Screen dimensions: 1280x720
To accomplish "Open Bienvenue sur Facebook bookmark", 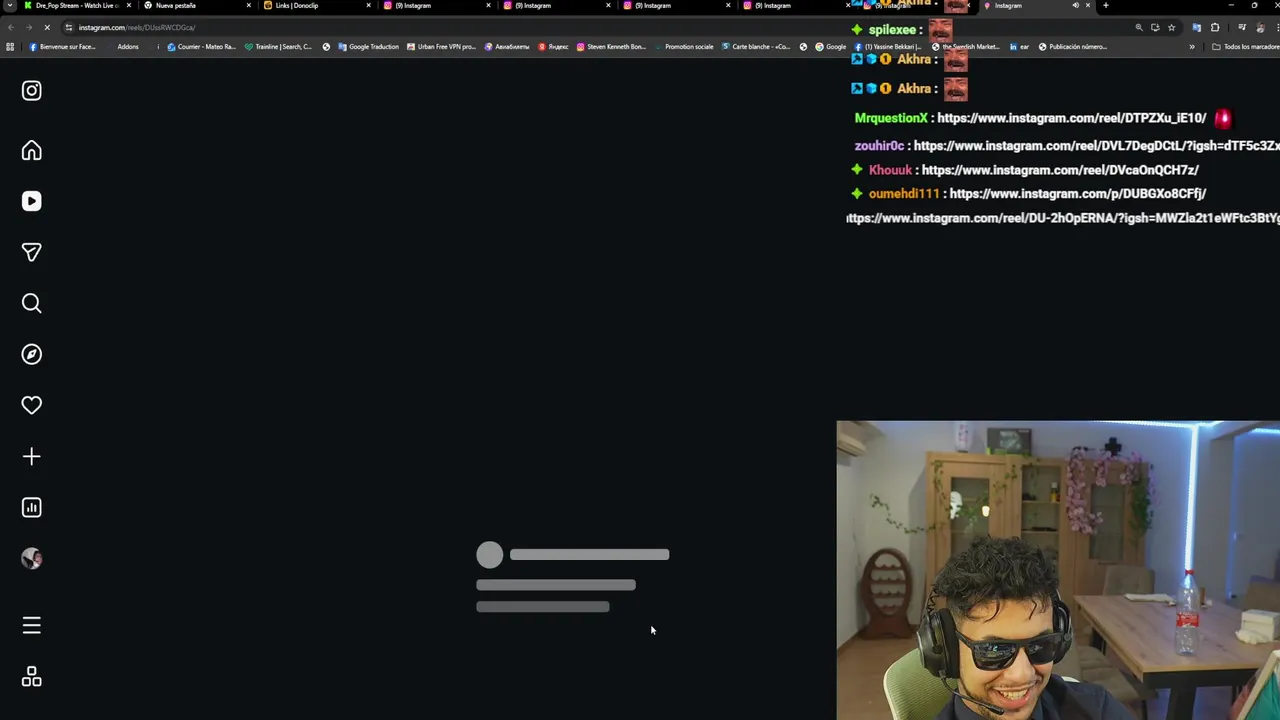I will pyautogui.click(x=62, y=46).
